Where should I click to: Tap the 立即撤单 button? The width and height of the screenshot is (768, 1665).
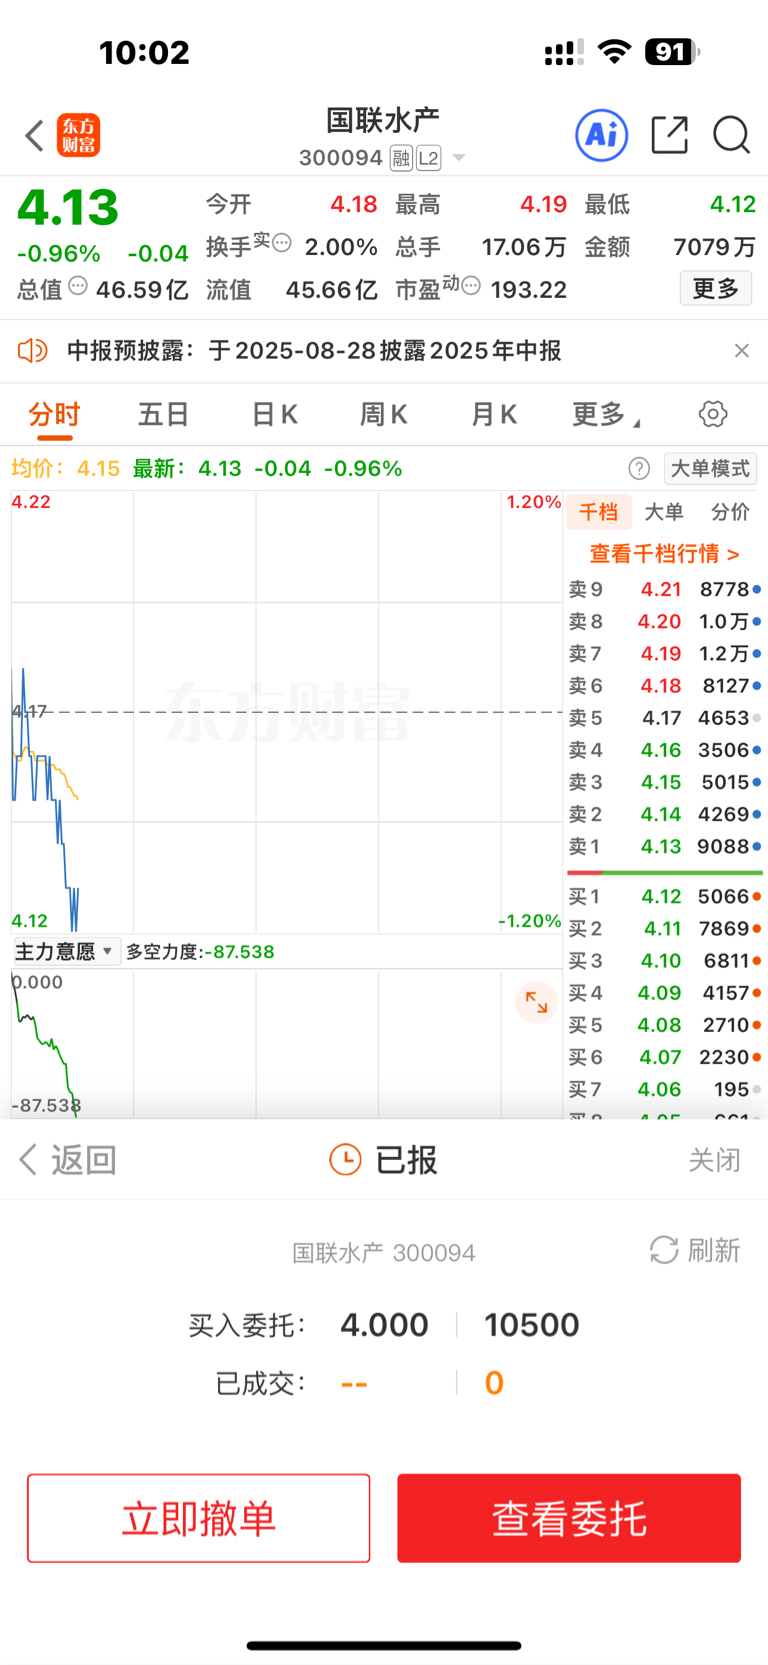point(199,1518)
